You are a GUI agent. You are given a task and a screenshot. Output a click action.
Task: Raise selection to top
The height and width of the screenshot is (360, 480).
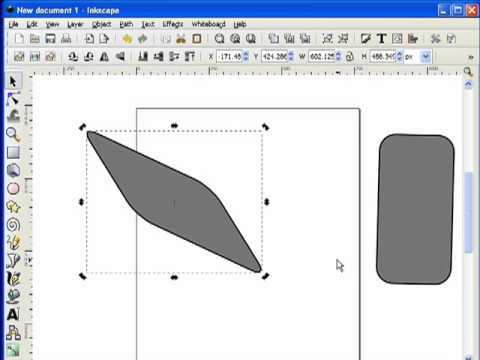click(190, 57)
